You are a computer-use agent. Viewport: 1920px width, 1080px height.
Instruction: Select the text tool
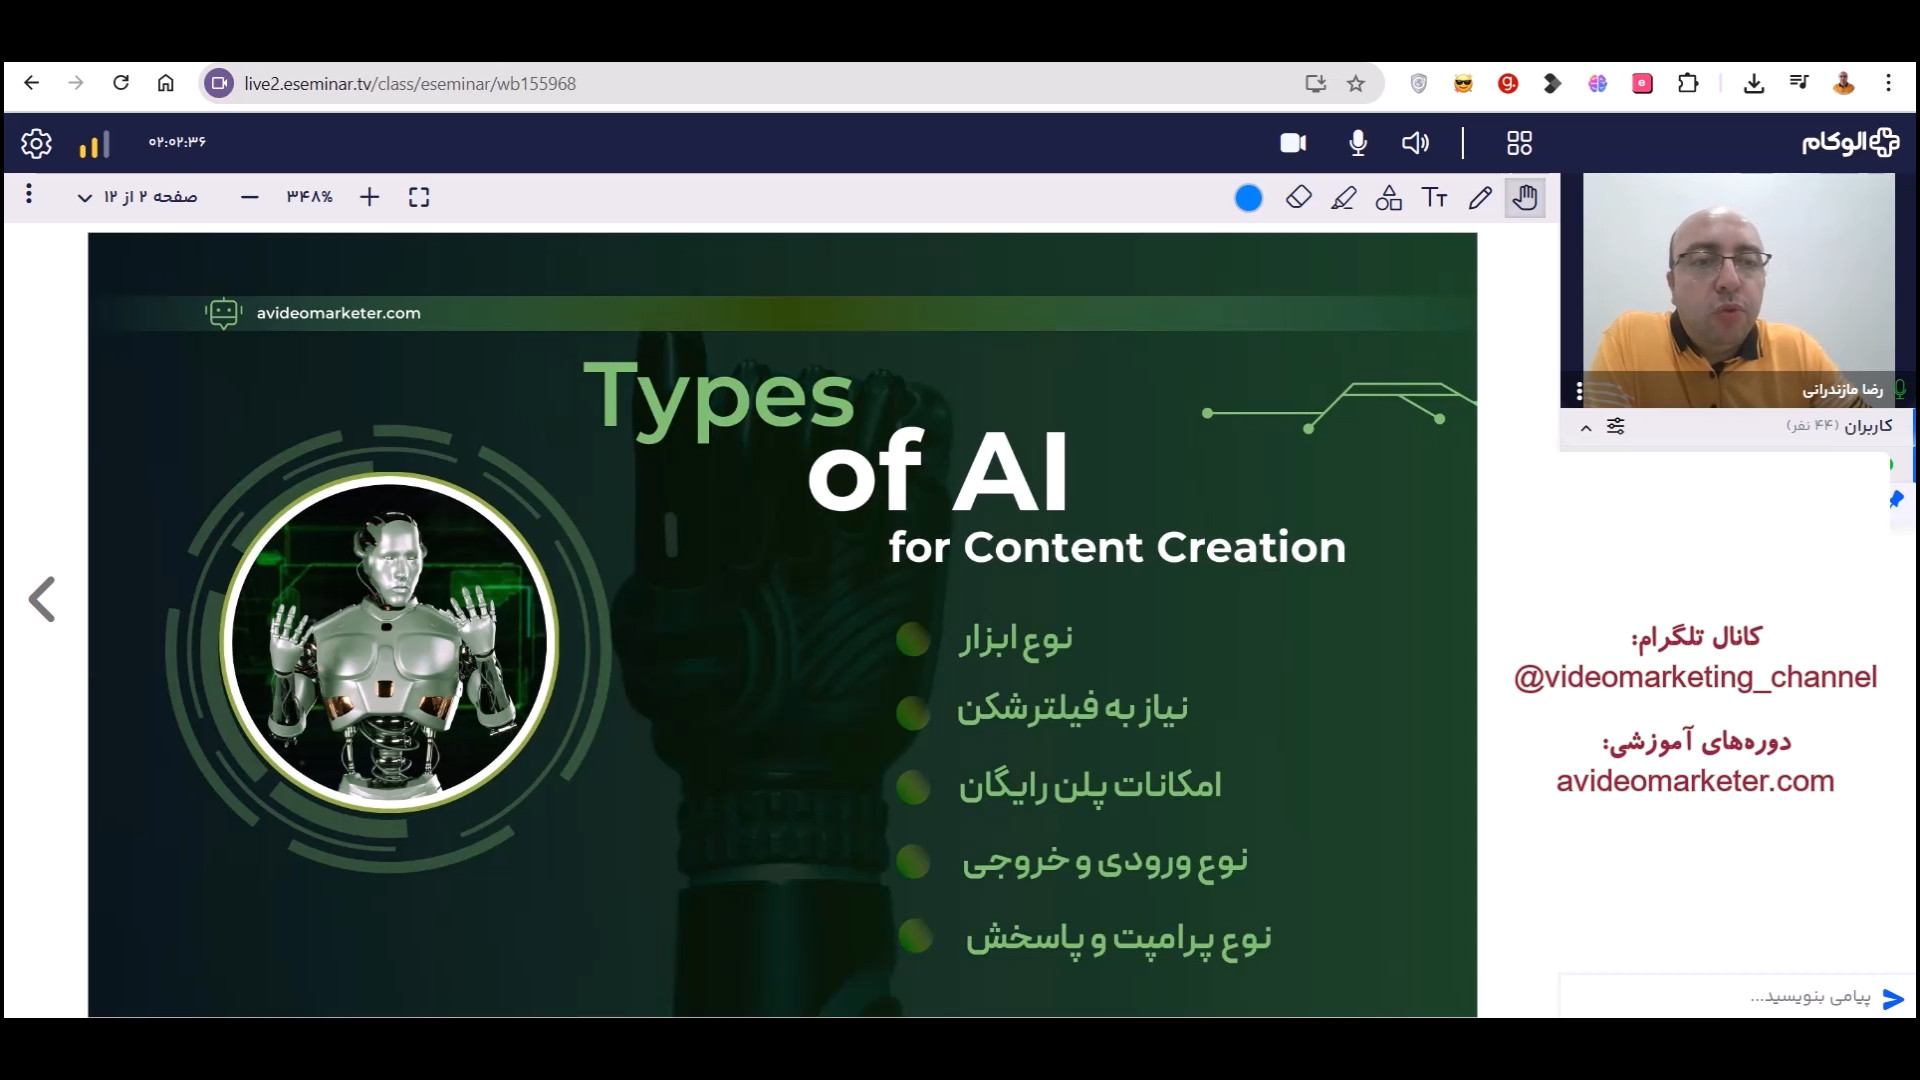pyautogui.click(x=1434, y=198)
